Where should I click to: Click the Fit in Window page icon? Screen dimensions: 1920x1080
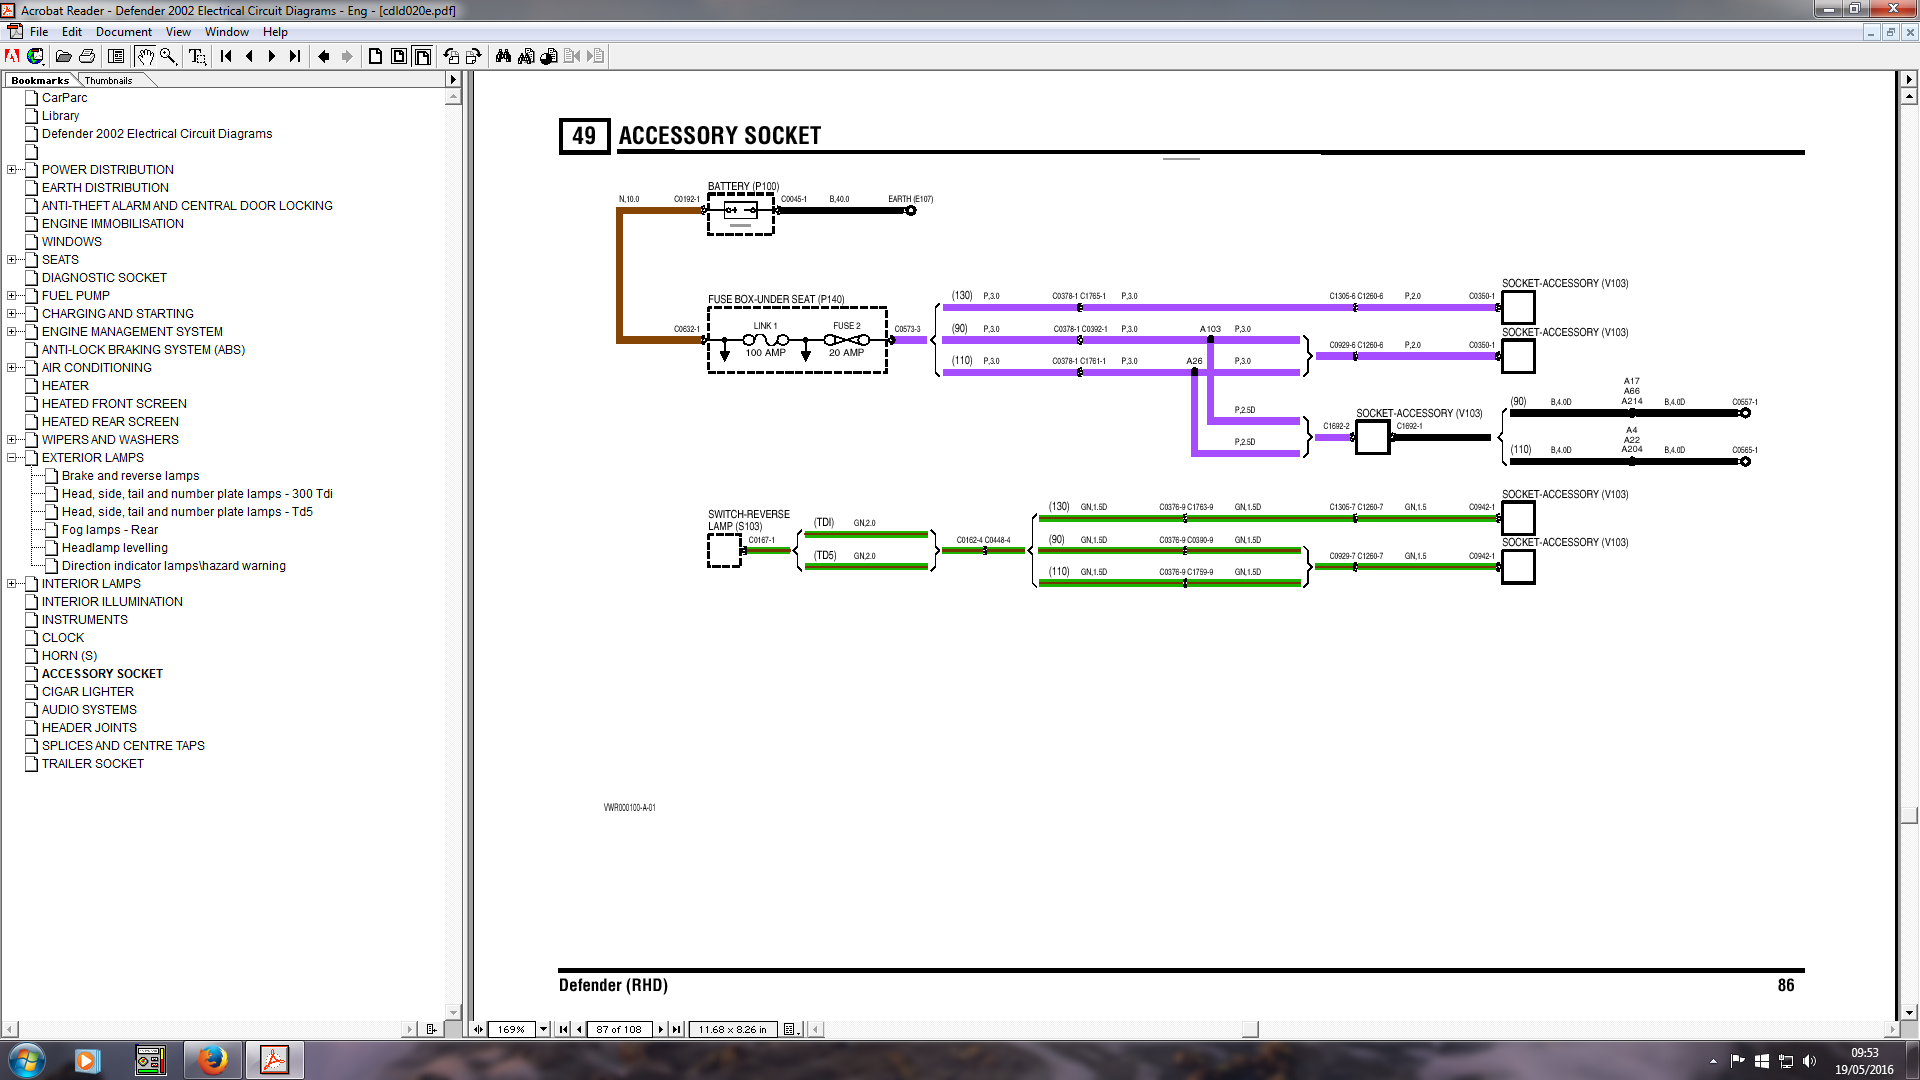click(x=399, y=56)
